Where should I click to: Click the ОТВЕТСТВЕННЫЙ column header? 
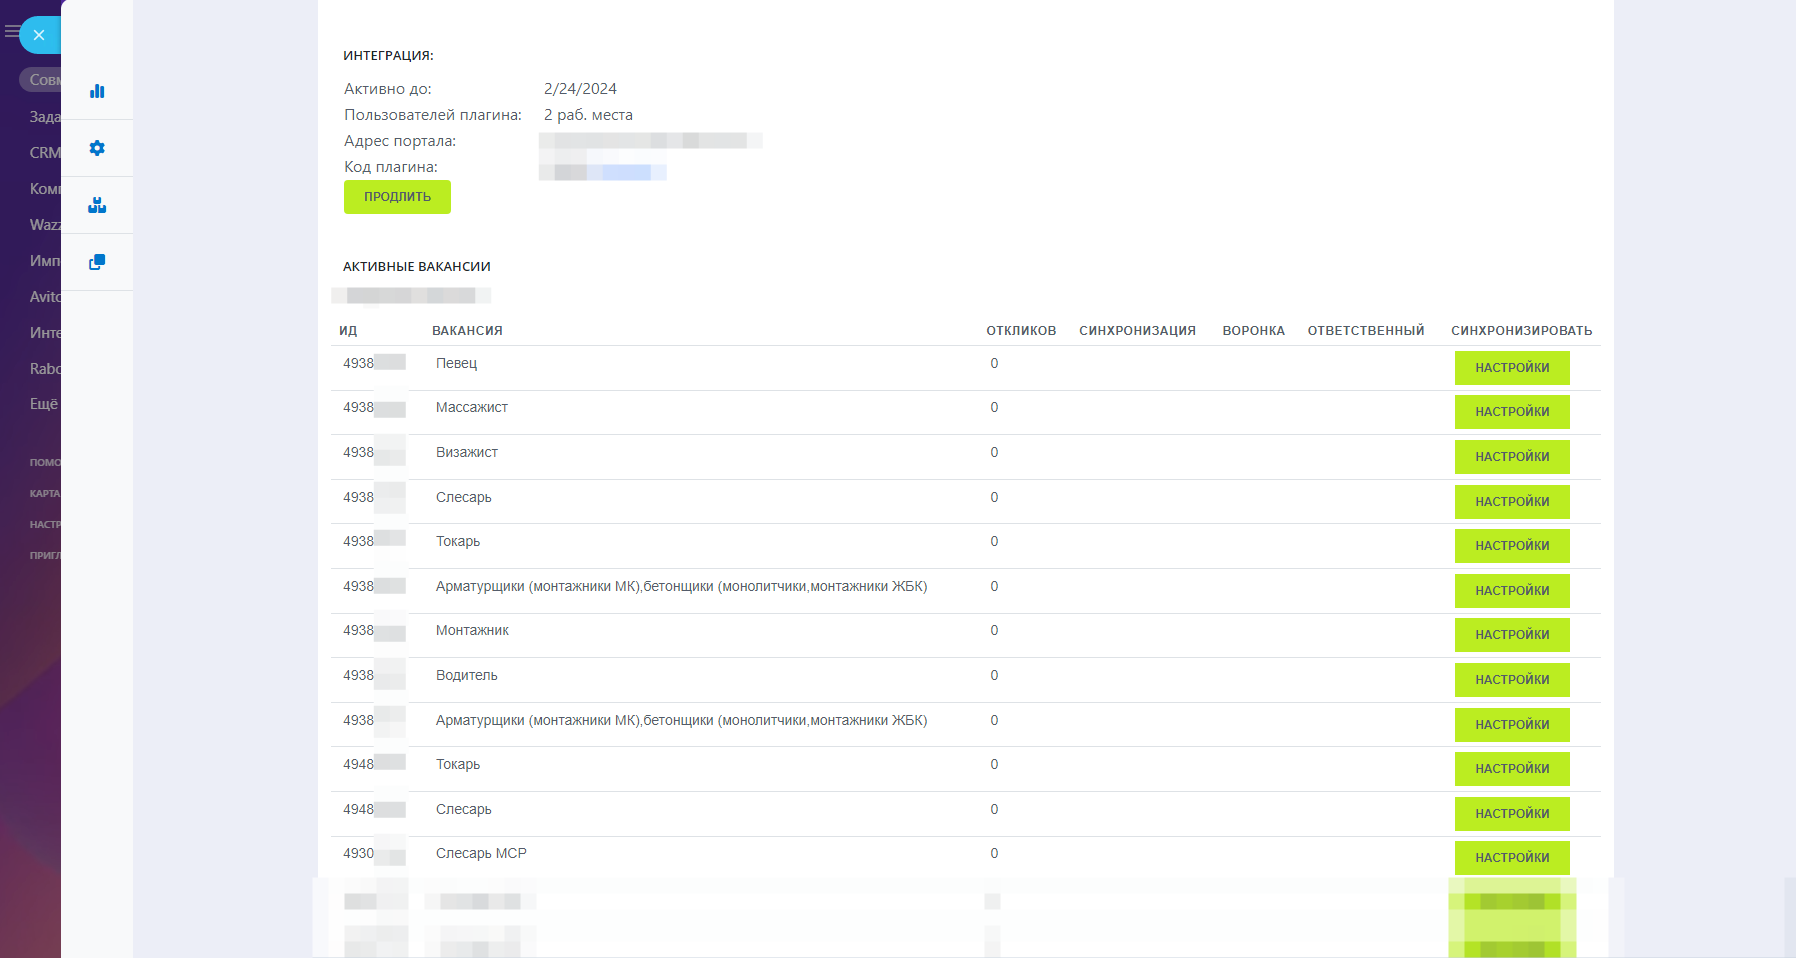tap(1366, 331)
